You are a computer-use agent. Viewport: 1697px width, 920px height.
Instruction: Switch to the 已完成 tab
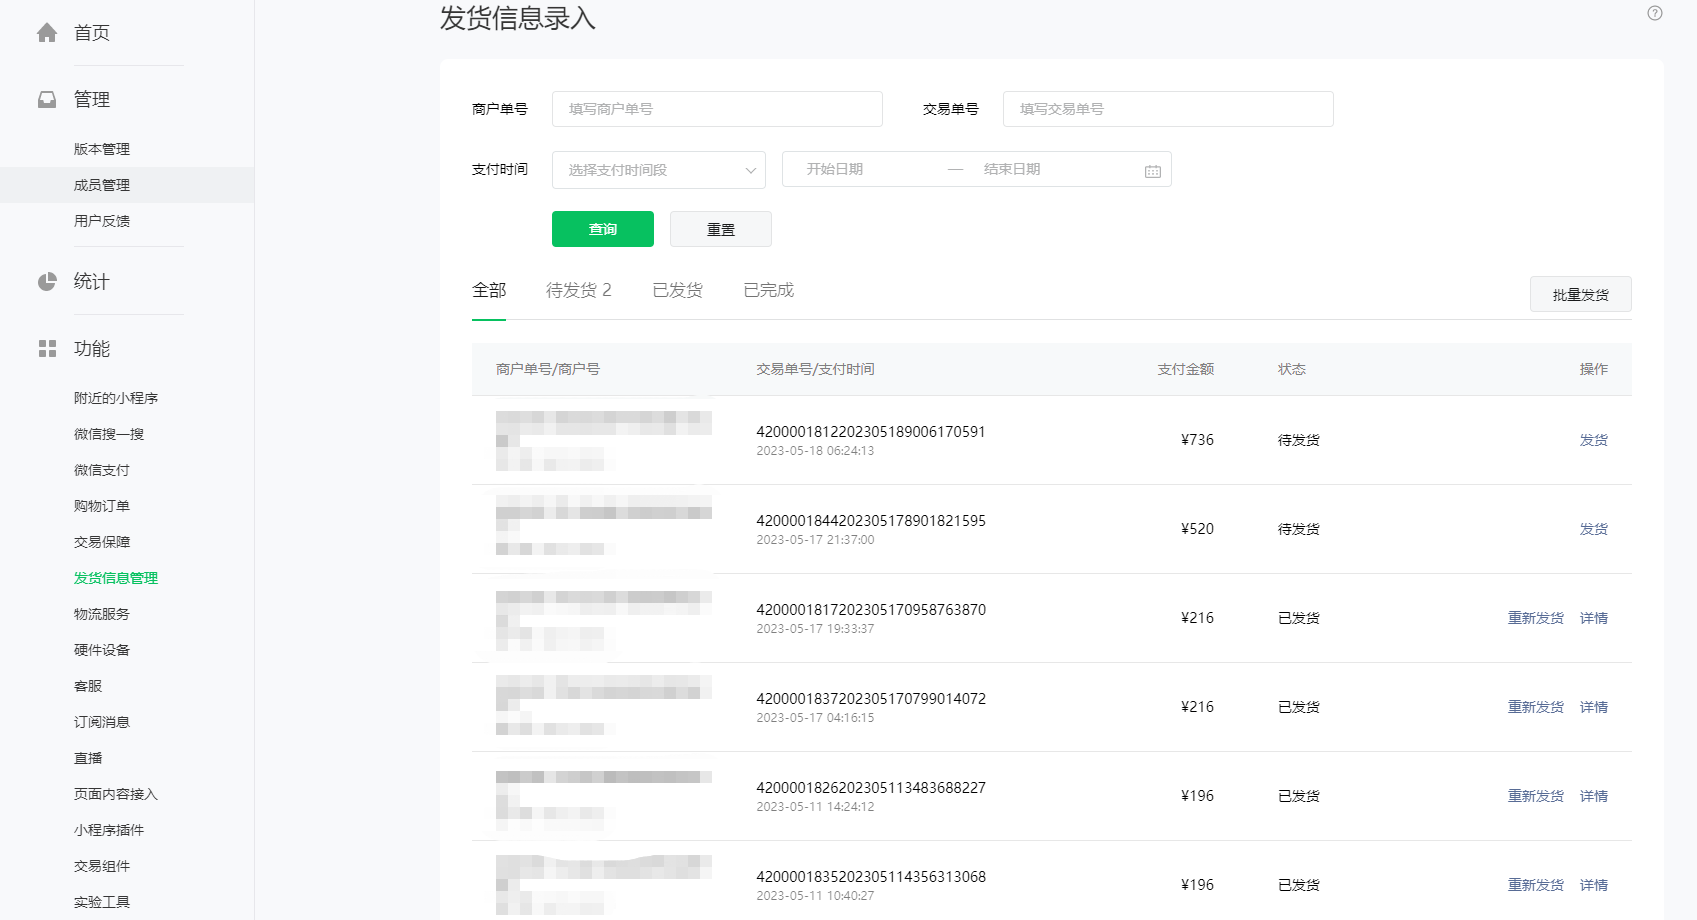[769, 290]
